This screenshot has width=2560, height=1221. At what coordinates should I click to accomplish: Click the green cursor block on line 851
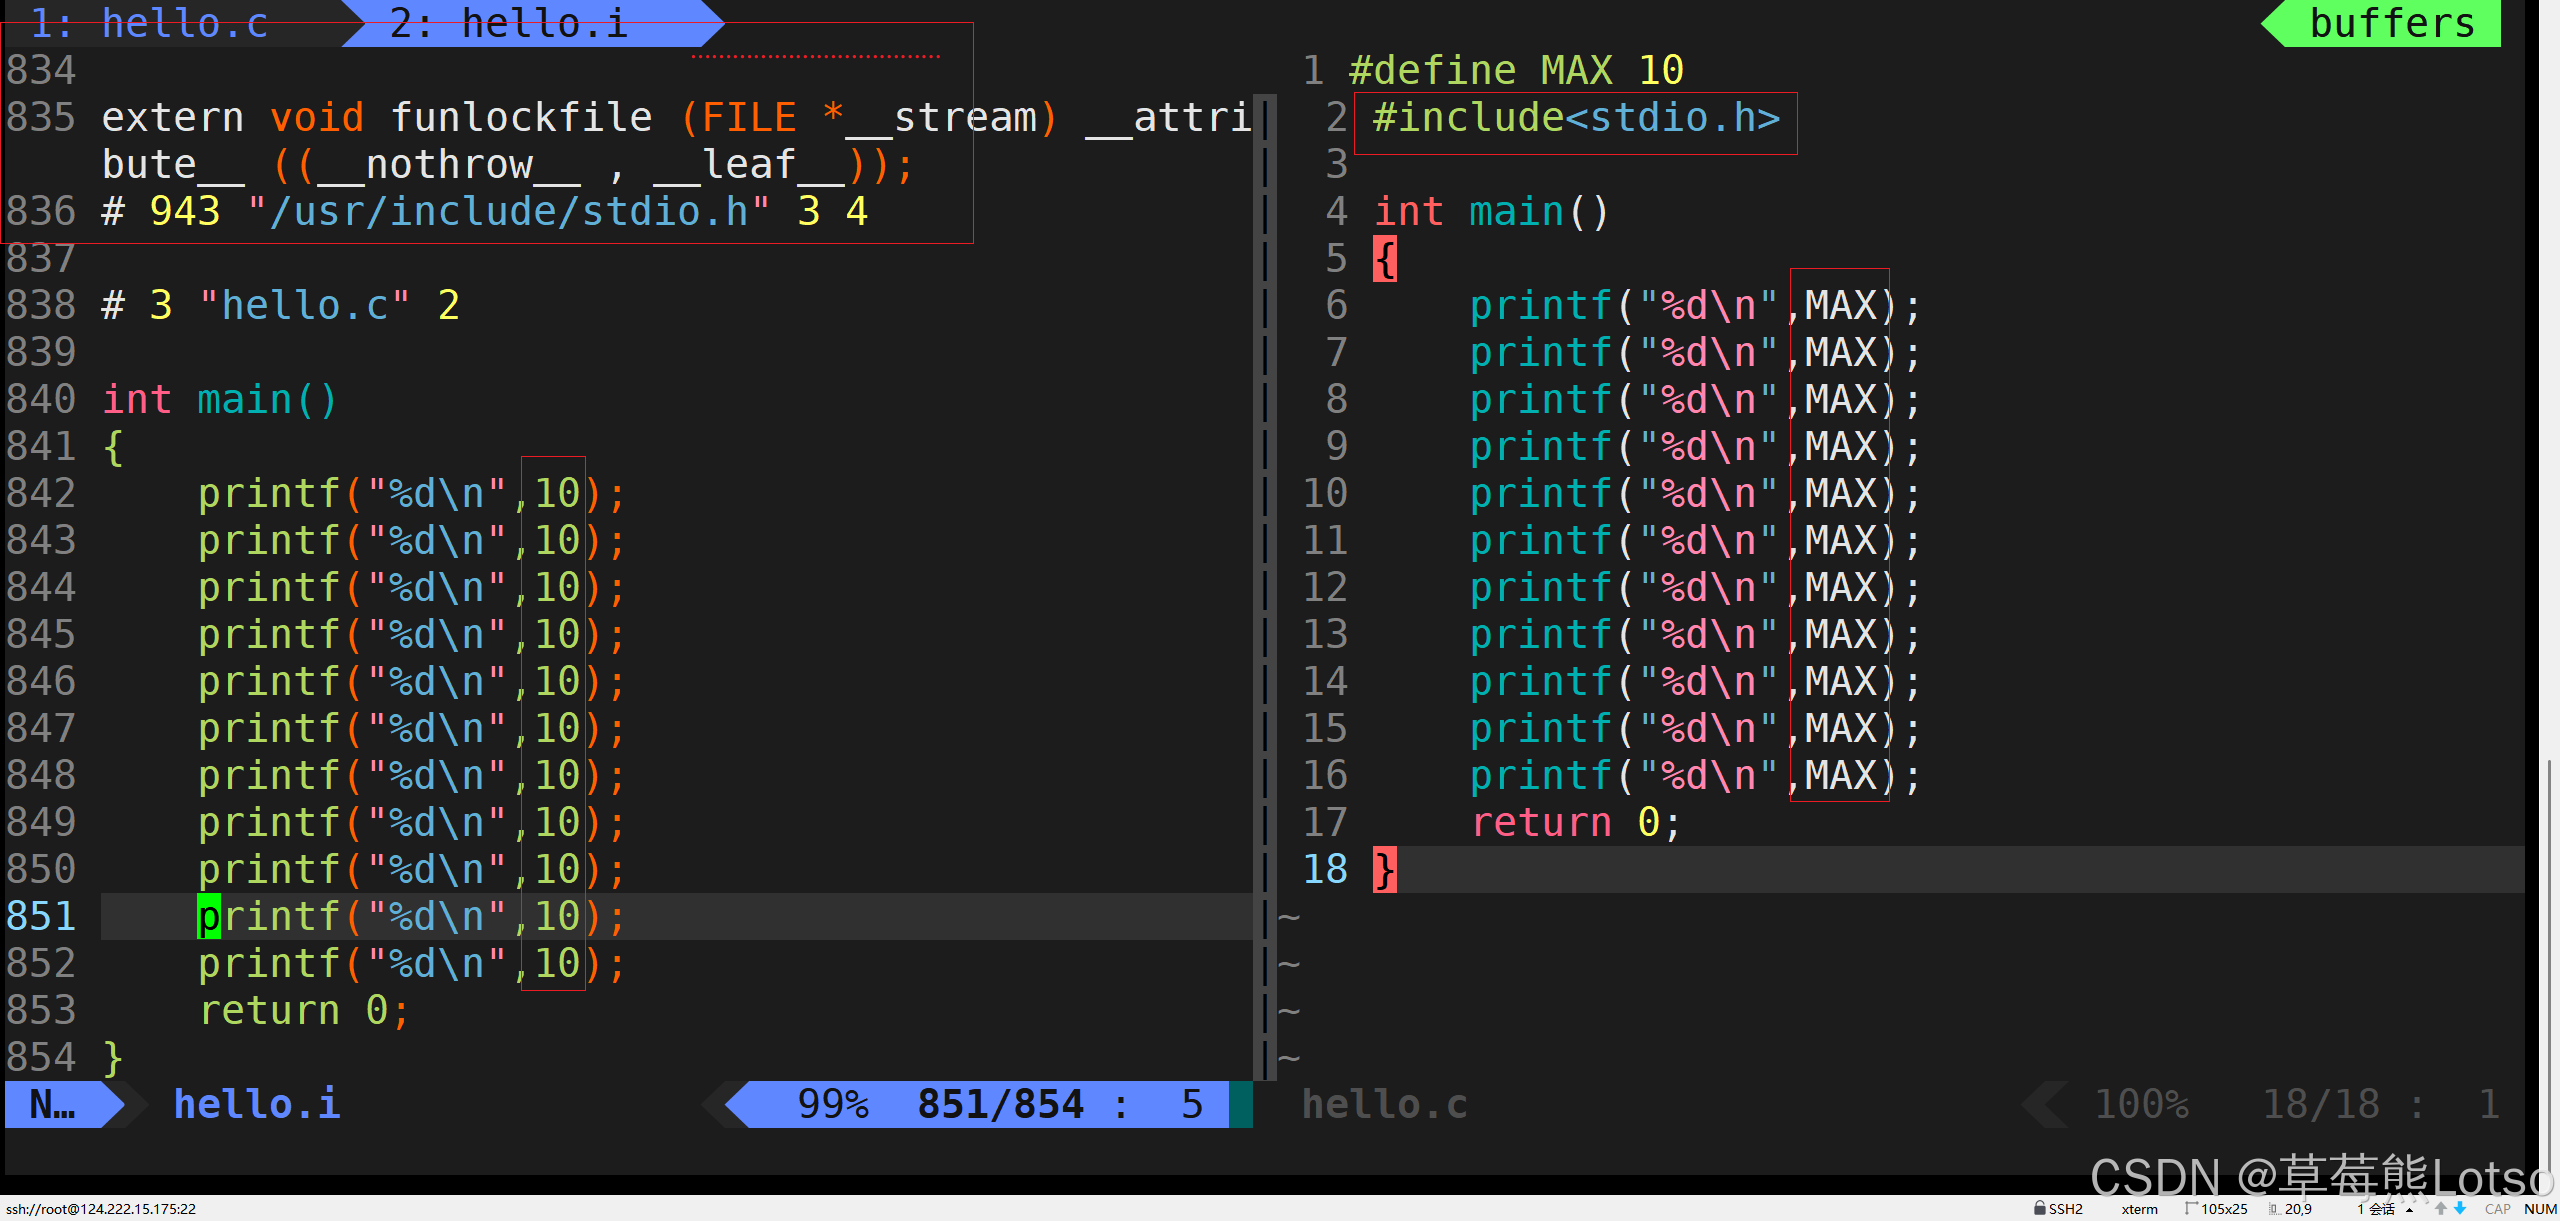coord(208,916)
